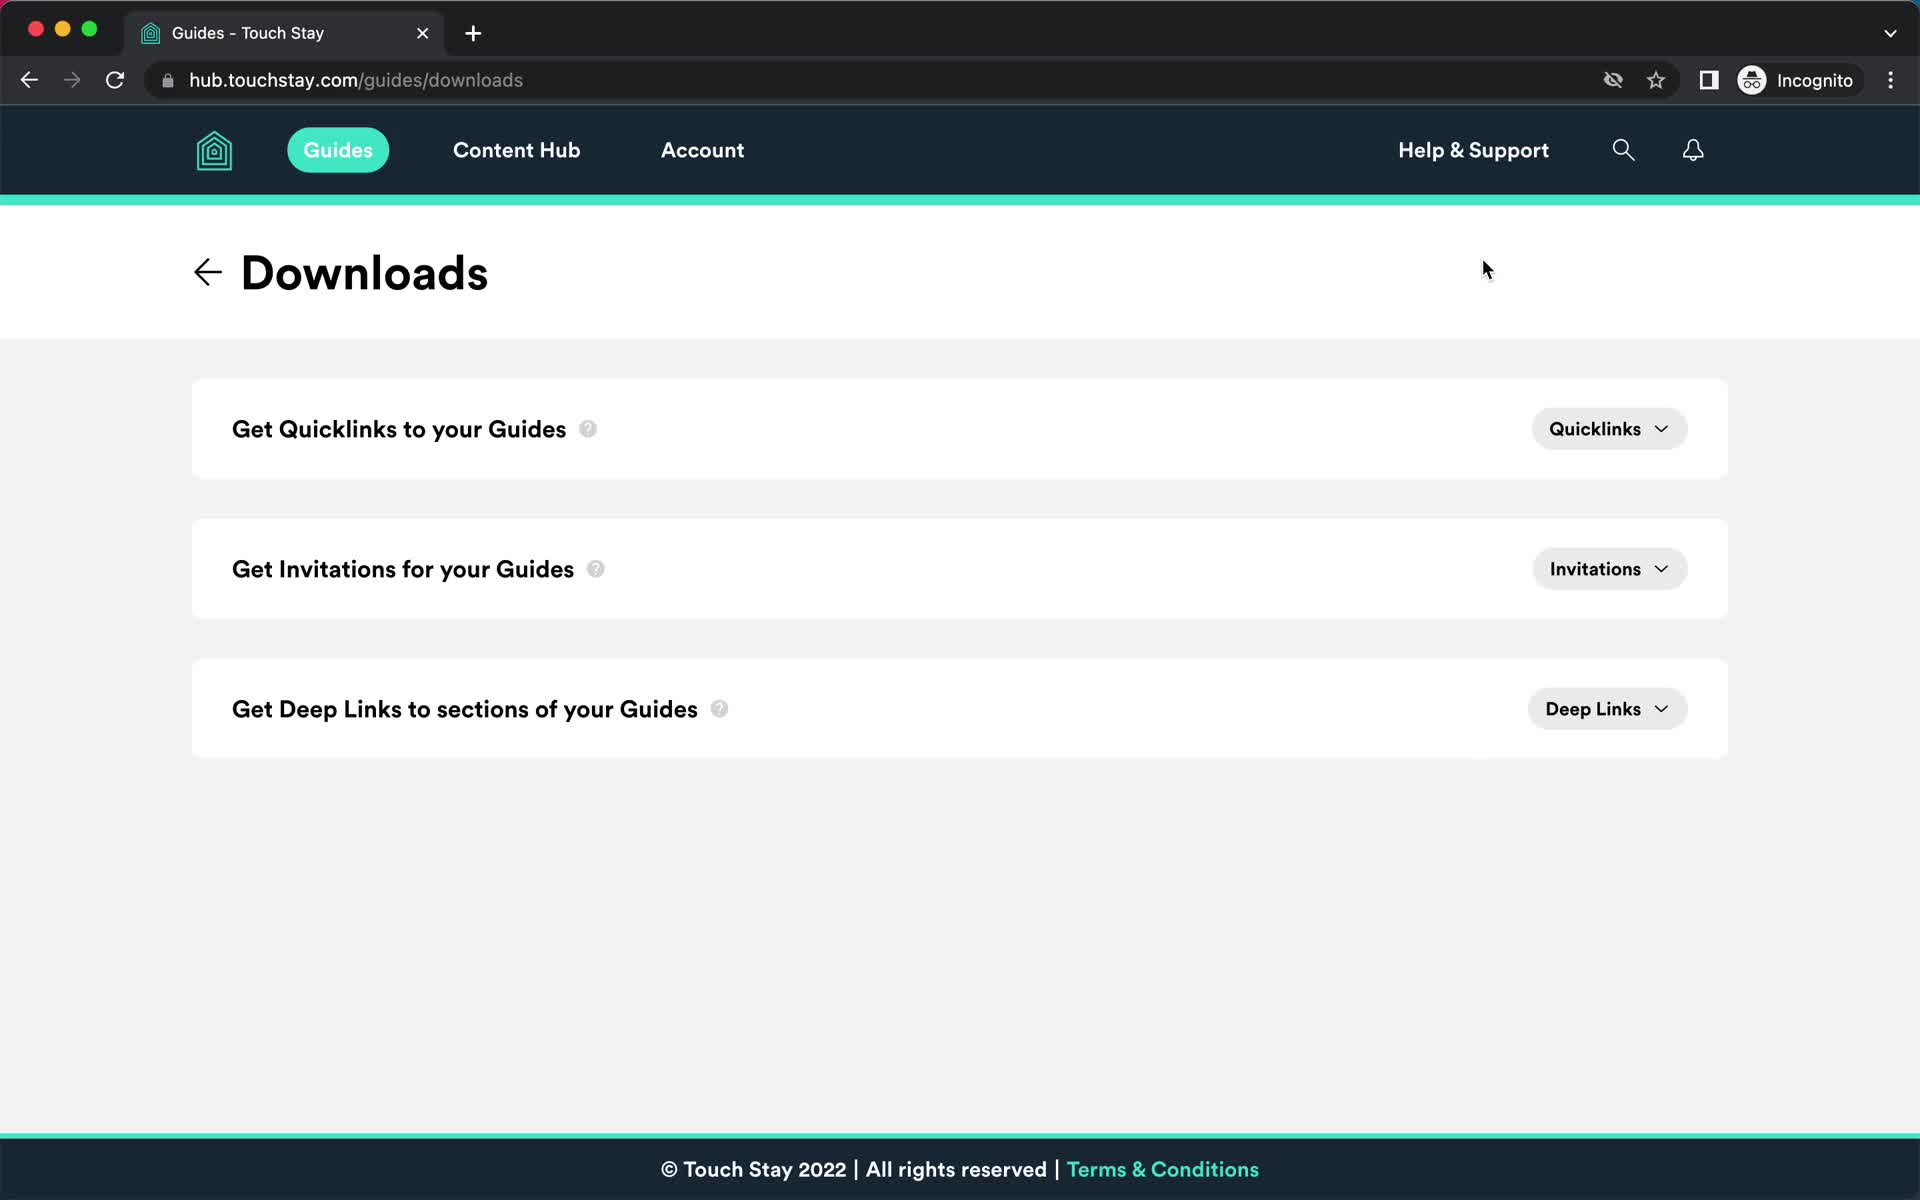
Task: Click the address bar URL field
Action: click(357, 80)
